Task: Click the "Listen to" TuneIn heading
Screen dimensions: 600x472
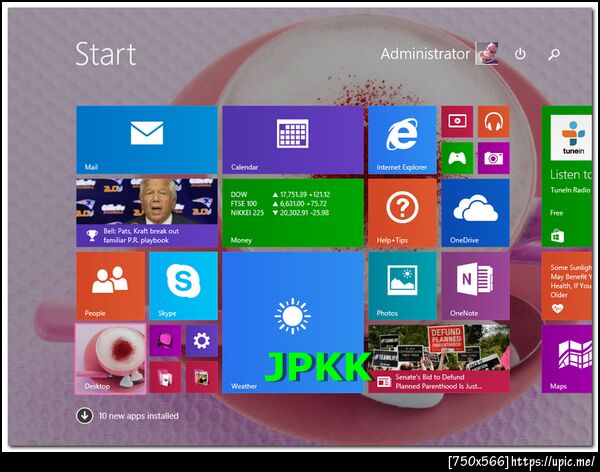Action: pyautogui.click(x=571, y=175)
